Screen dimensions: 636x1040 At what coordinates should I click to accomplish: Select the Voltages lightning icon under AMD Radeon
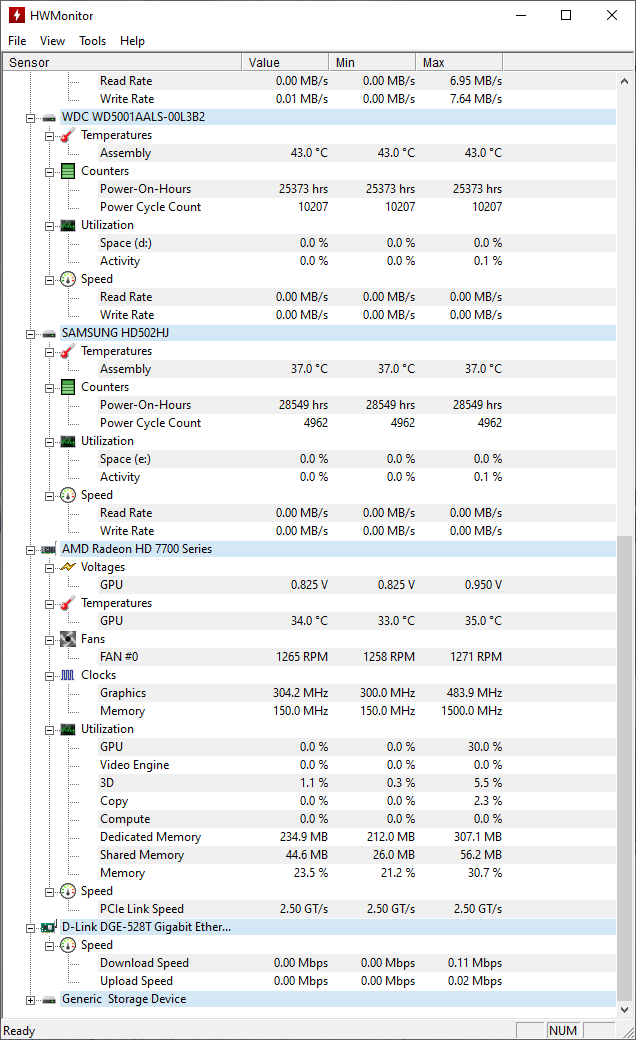pos(67,567)
